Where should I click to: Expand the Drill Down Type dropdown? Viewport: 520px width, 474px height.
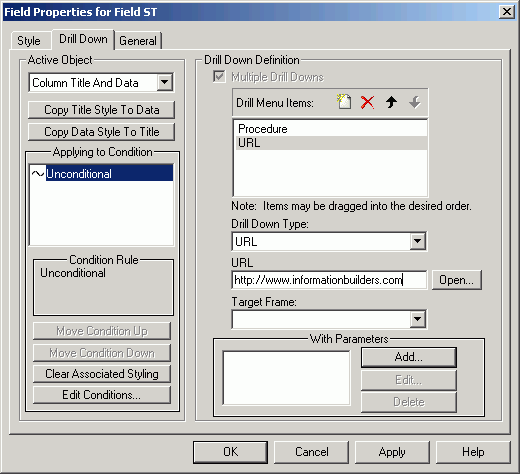[x=418, y=241]
